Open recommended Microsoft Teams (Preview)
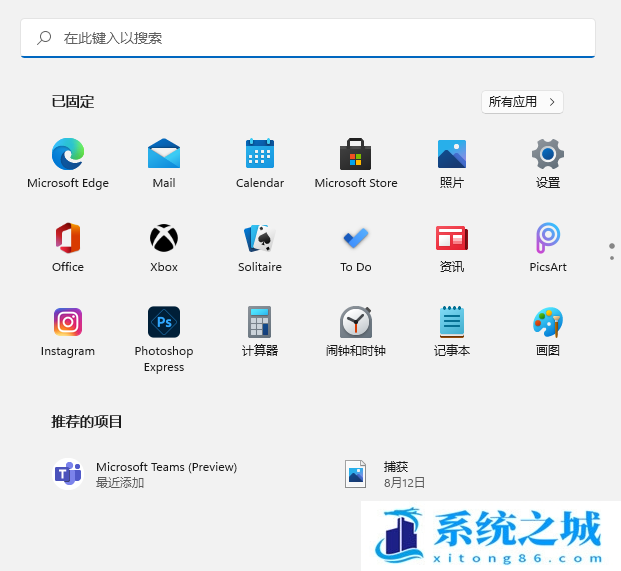Image resolution: width=621 pixels, height=571 pixels. click(147, 474)
